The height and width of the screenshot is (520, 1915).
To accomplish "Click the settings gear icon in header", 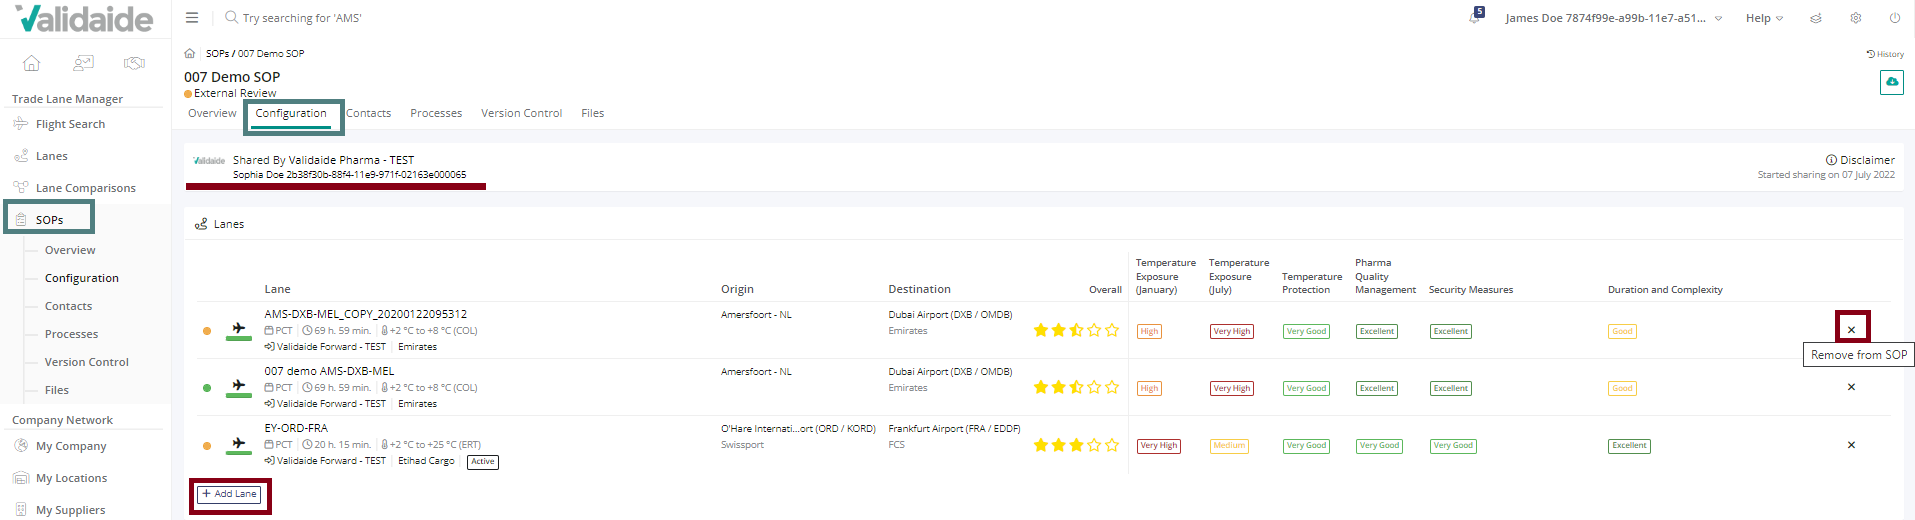I will pos(1856,18).
